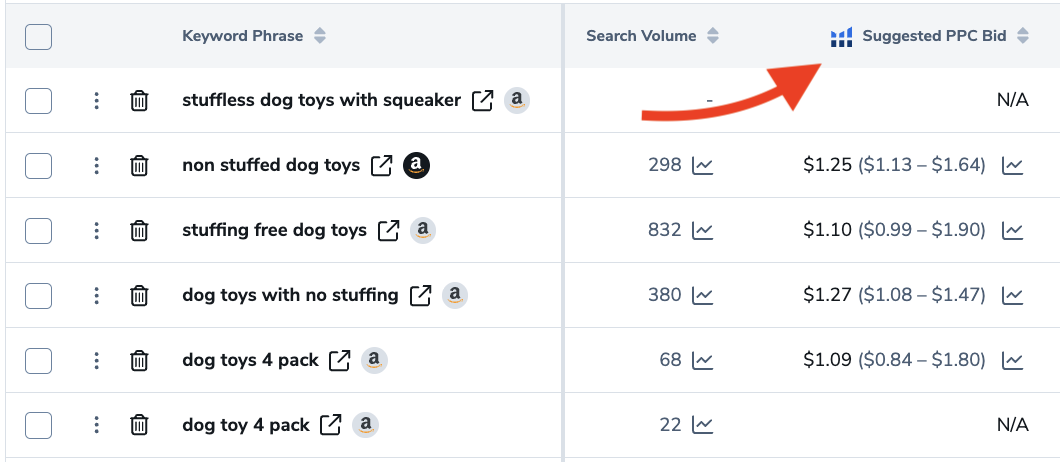Open 'stuffing free dog toys' in an external link

388,231
